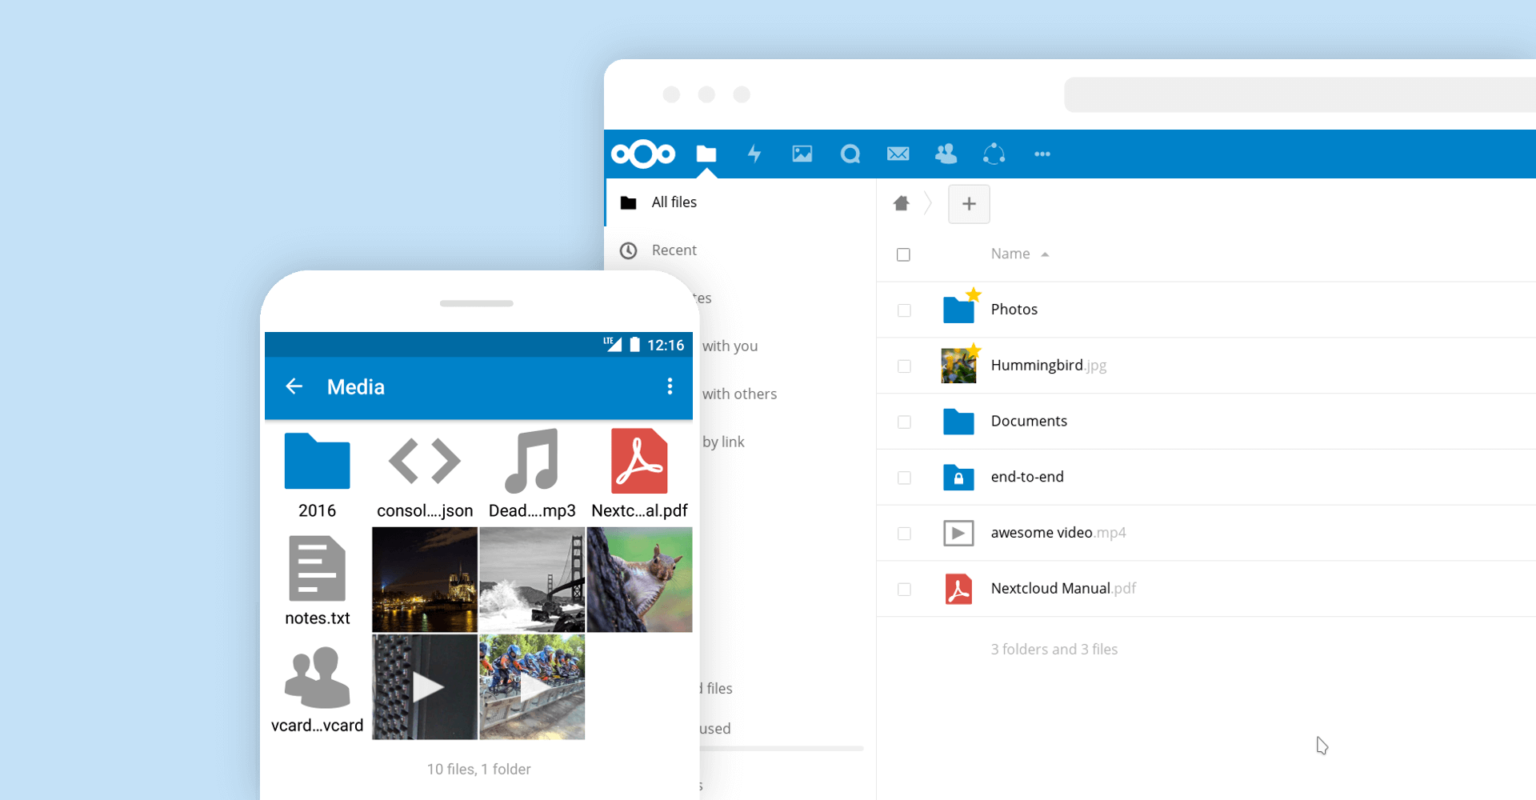Open the Mail app envelope icon

click(897, 154)
